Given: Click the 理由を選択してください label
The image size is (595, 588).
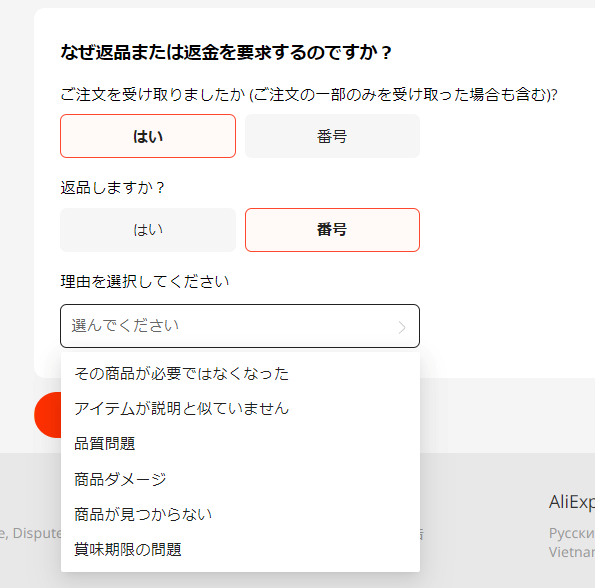Looking at the screenshot, I should [145, 282].
